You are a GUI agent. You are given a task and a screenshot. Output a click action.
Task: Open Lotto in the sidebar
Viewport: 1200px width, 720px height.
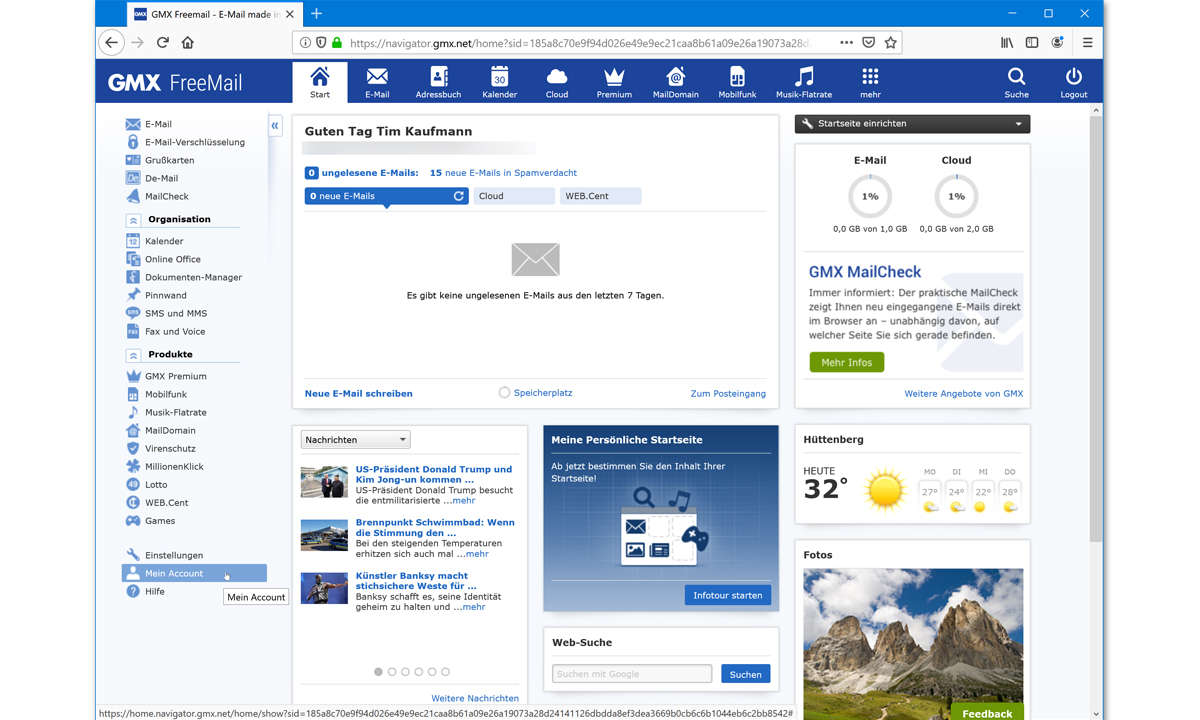point(156,484)
